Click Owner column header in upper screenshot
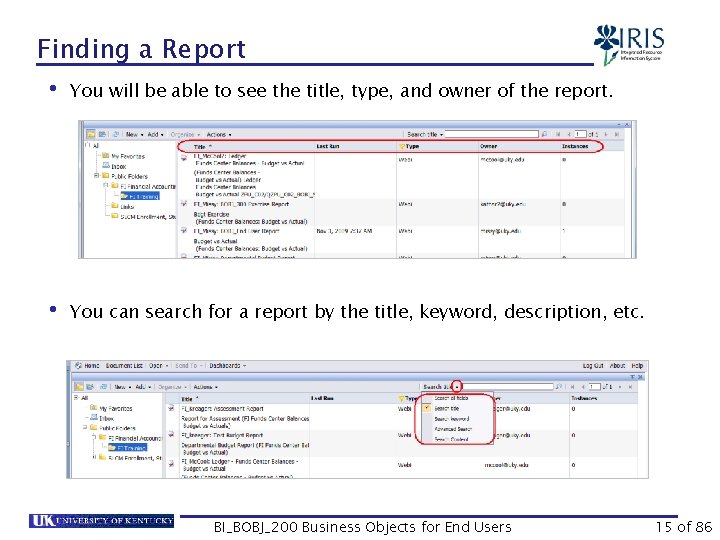Screen dimensions: 720x540 489,146
